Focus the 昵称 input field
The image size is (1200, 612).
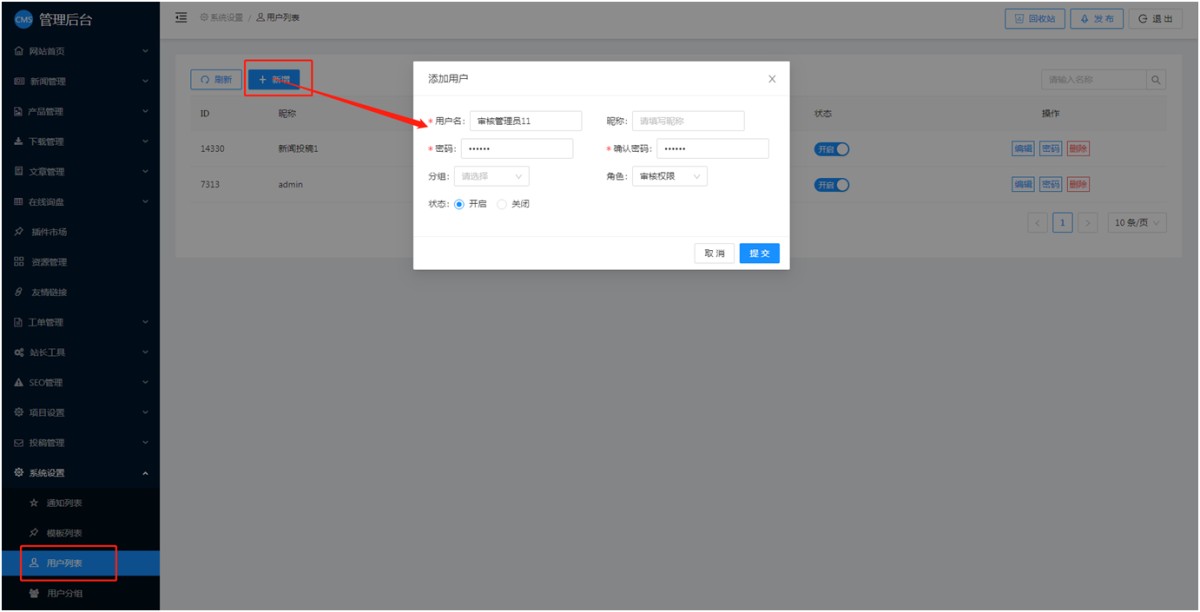coord(688,121)
